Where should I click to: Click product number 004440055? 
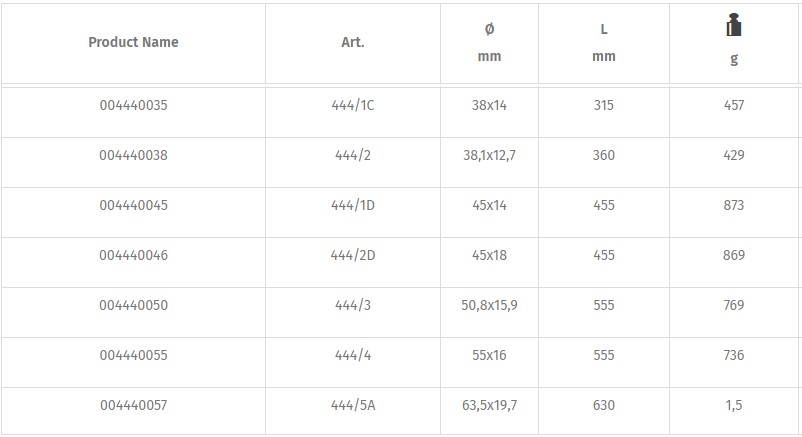click(133, 355)
